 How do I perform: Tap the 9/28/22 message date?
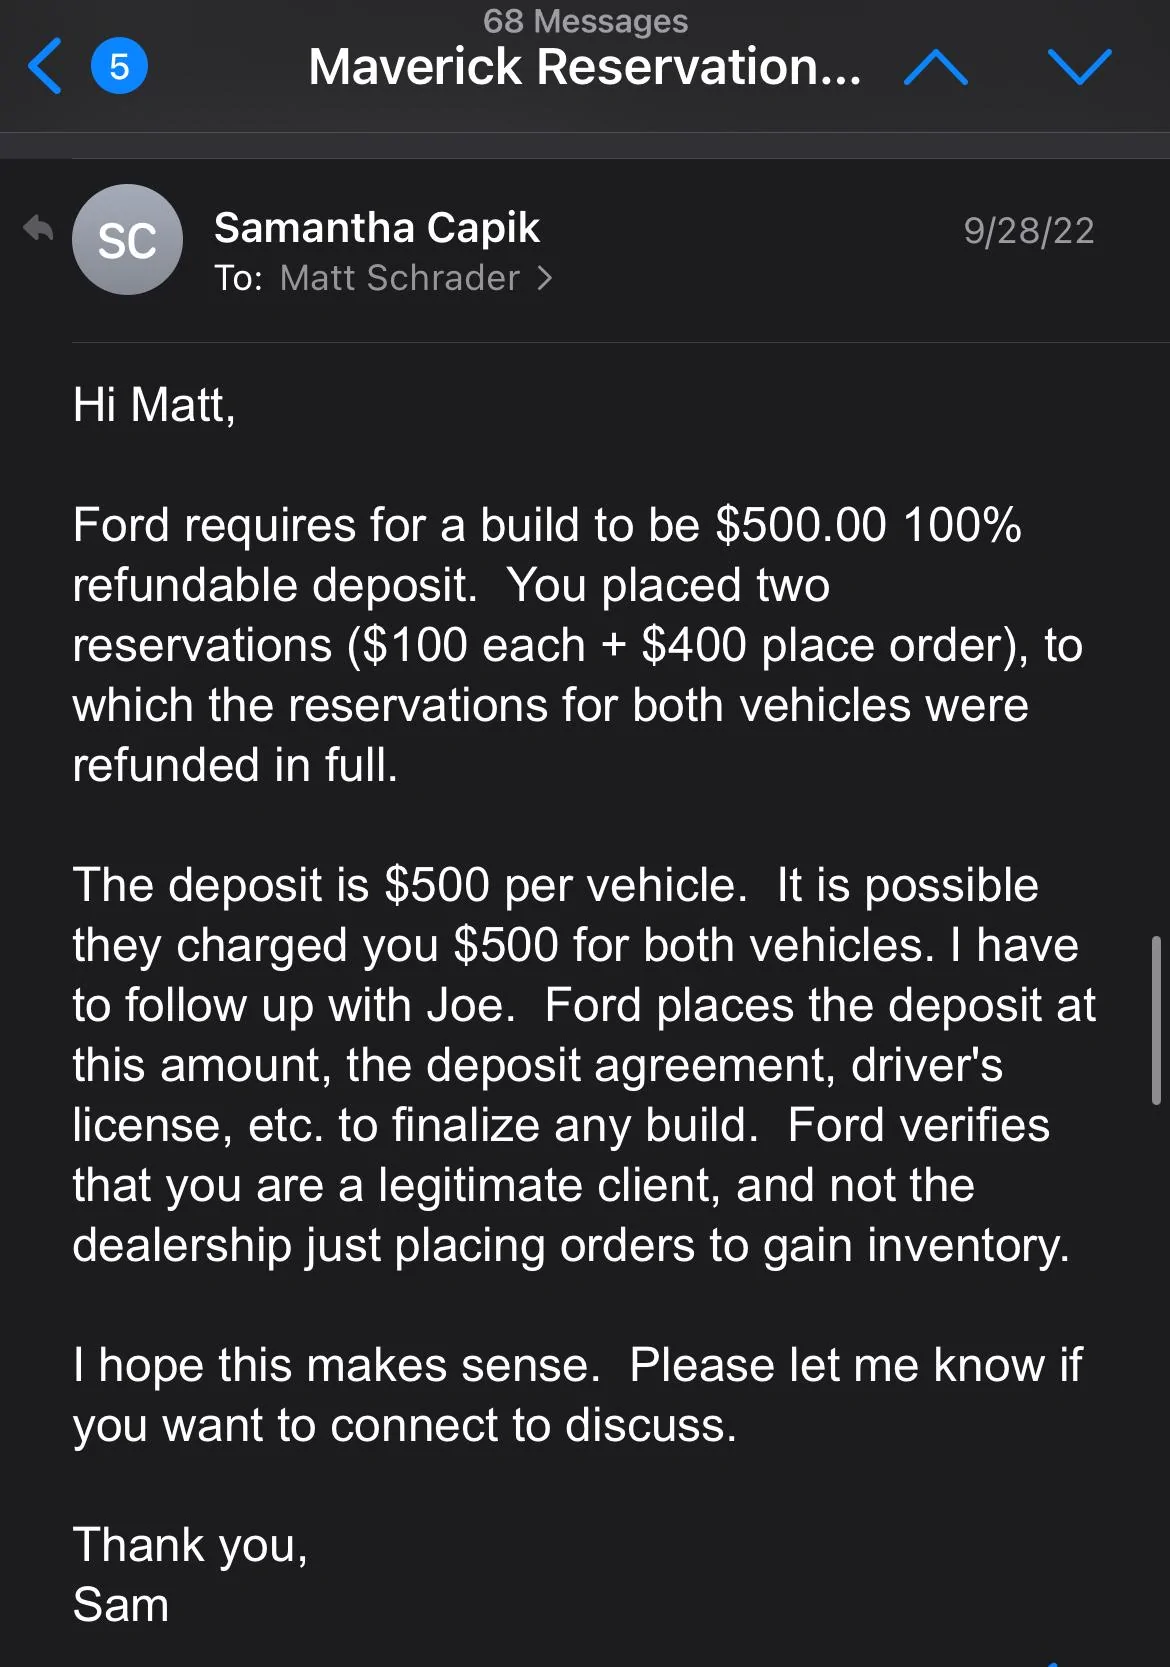pyautogui.click(x=1029, y=231)
